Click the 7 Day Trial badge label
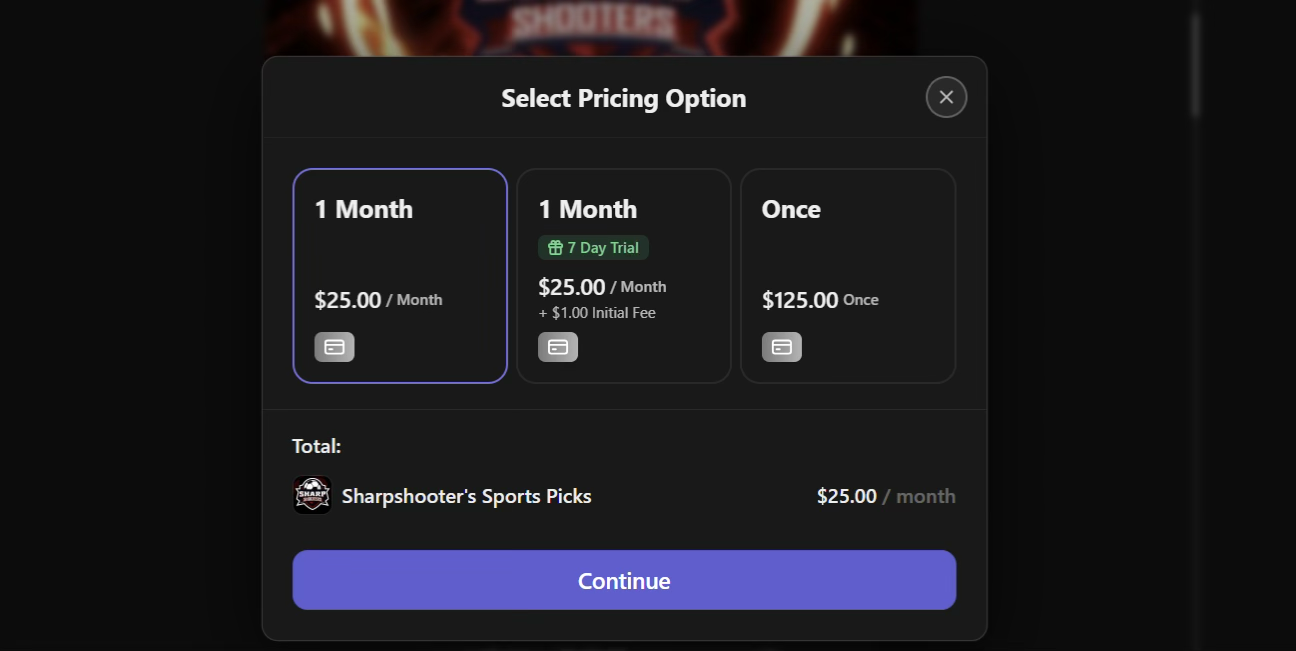The height and width of the screenshot is (651, 1296). (x=603, y=248)
